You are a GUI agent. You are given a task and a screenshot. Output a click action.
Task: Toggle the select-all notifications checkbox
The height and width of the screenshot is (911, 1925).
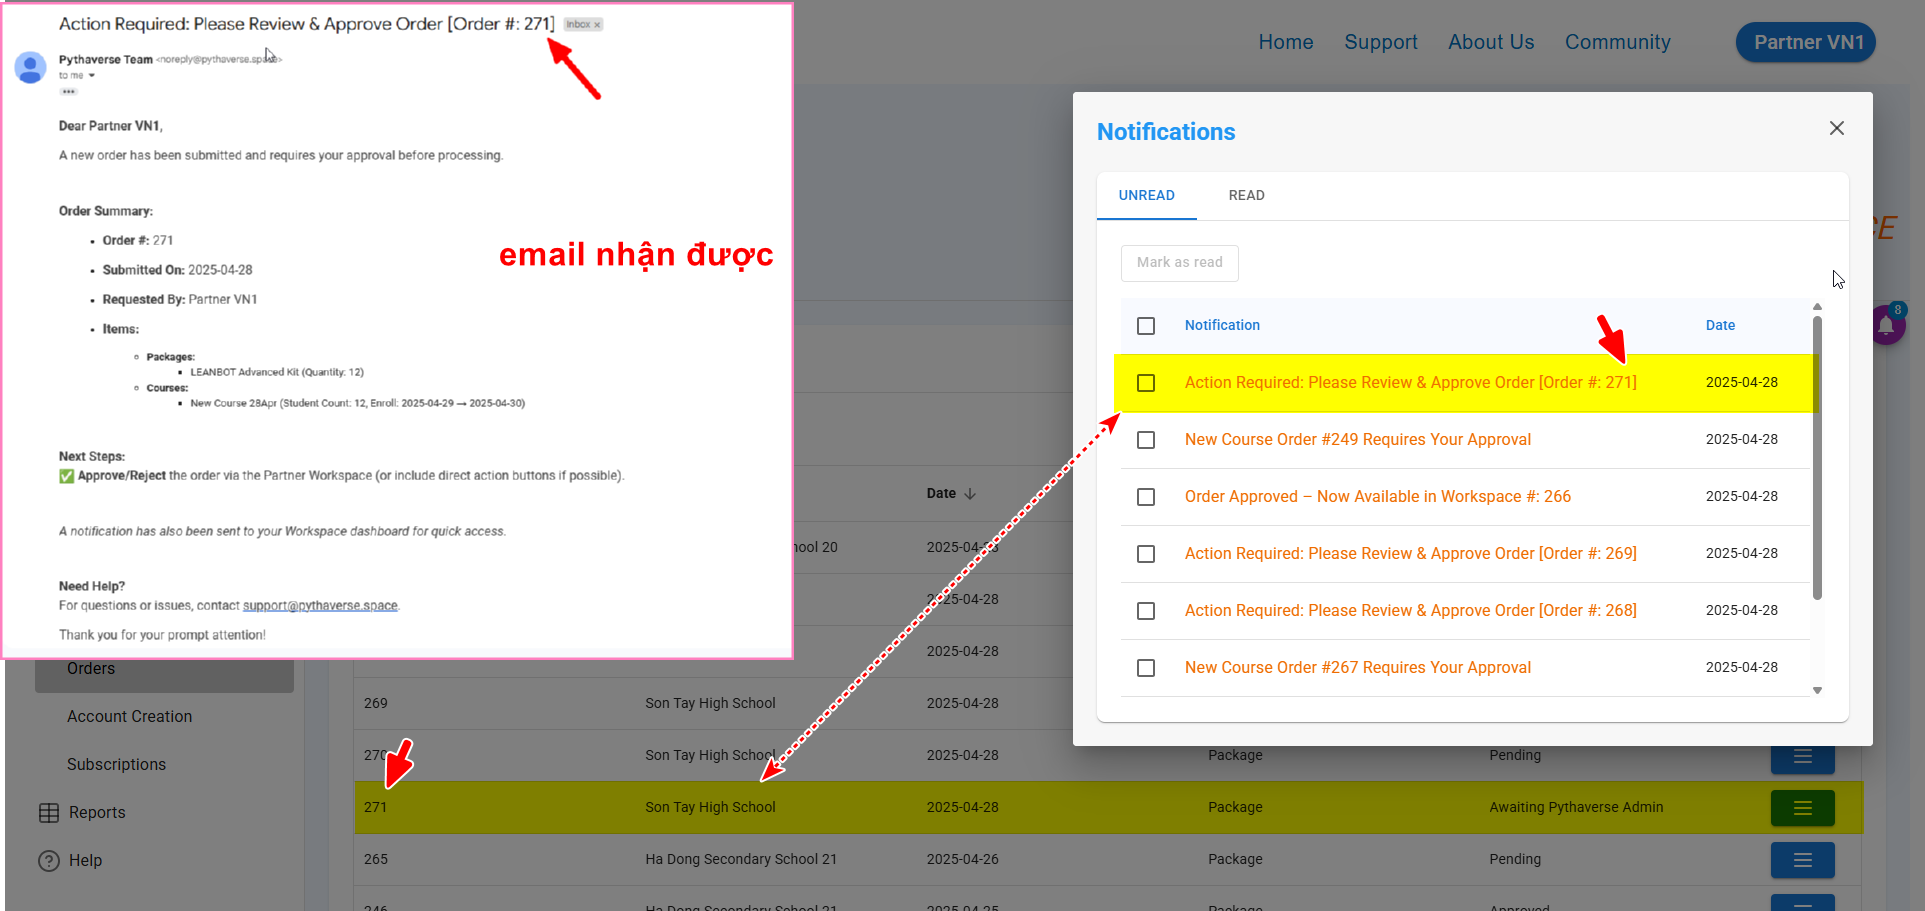[x=1146, y=326]
